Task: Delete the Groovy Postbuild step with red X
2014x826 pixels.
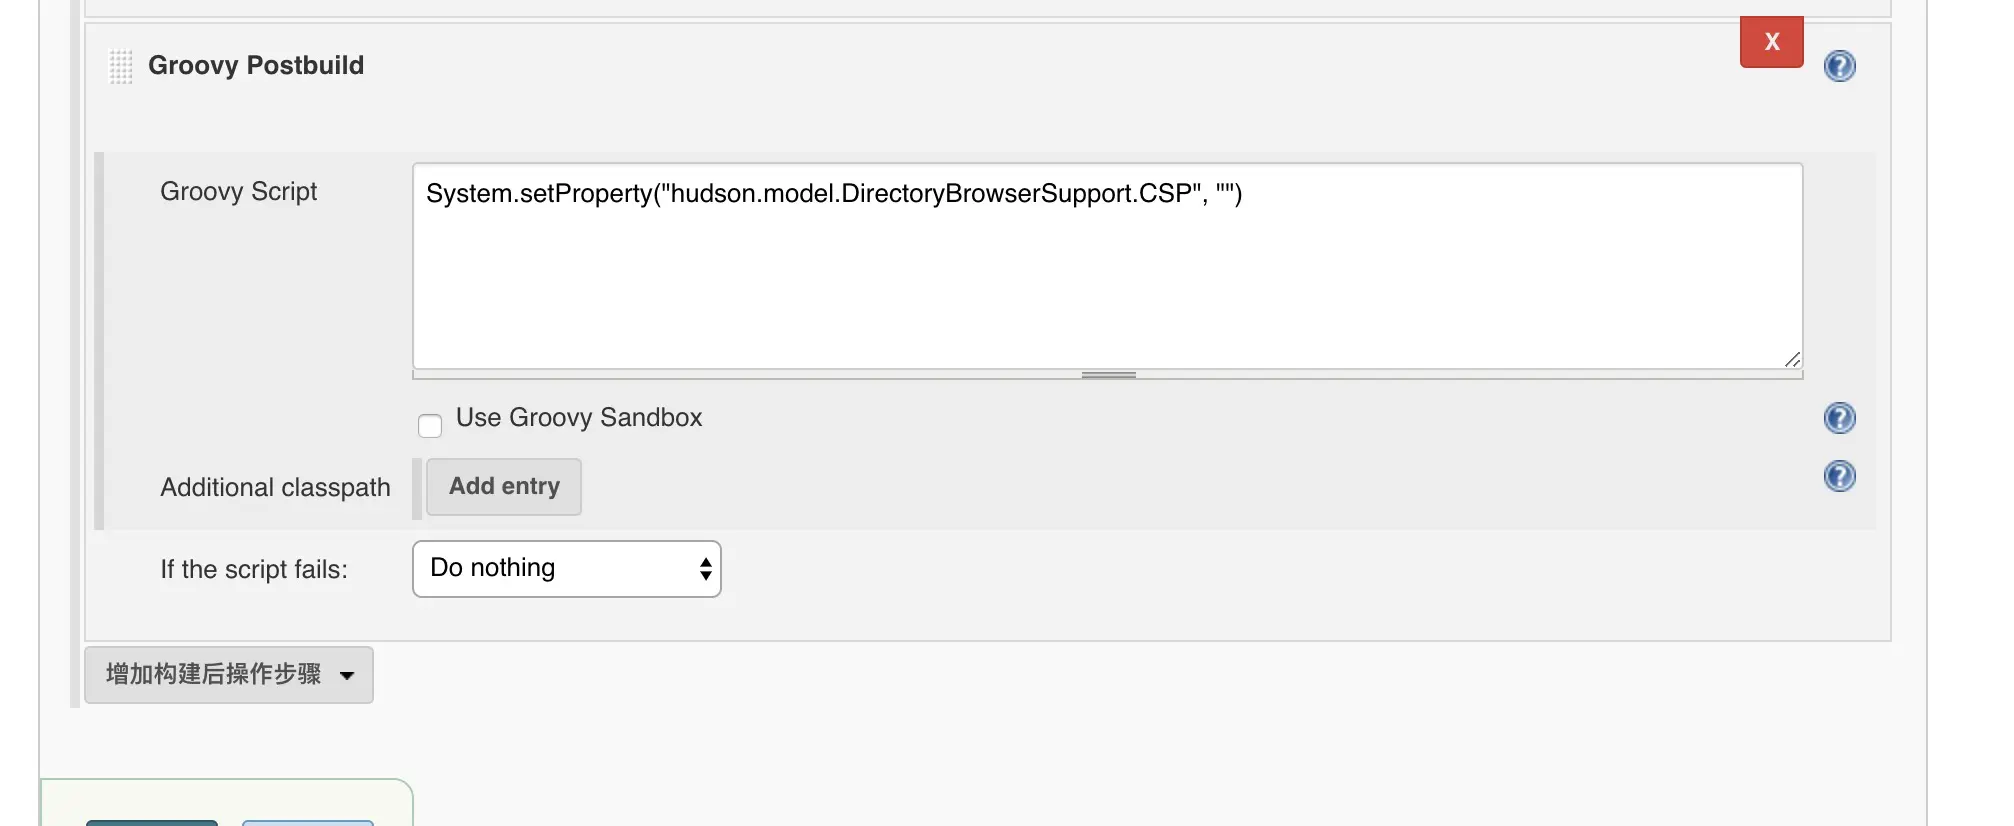Action: tap(1771, 42)
